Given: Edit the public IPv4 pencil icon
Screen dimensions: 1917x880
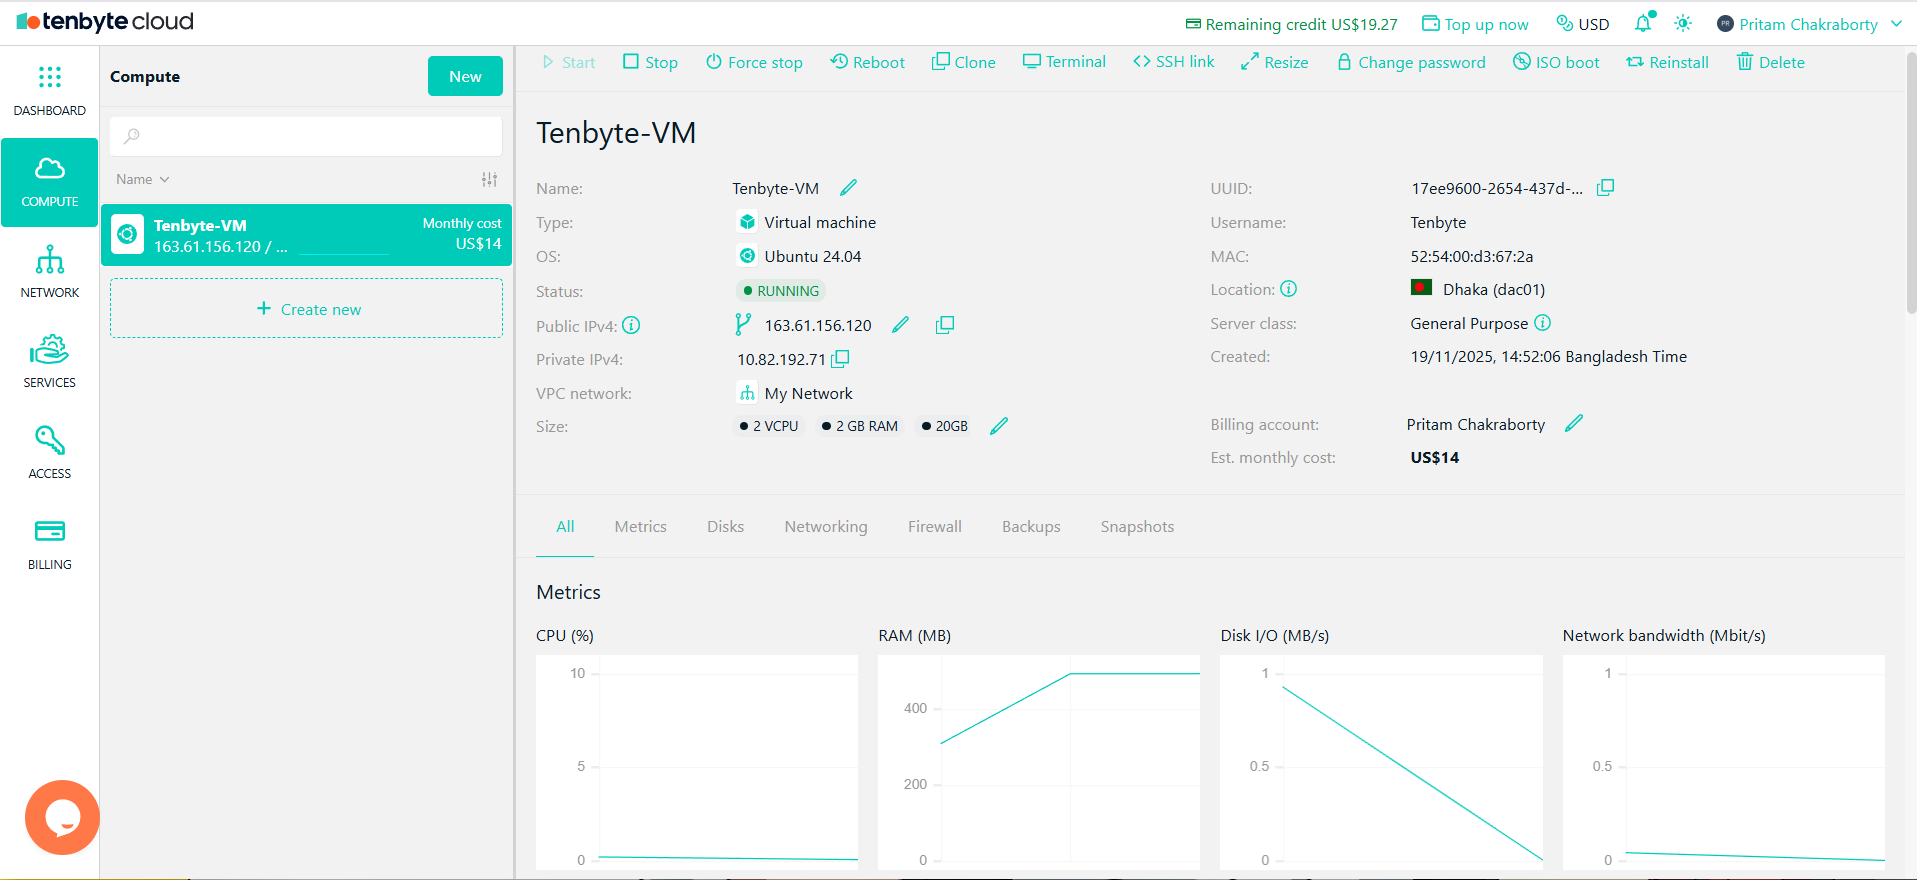Looking at the screenshot, I should tap(901, 324).
